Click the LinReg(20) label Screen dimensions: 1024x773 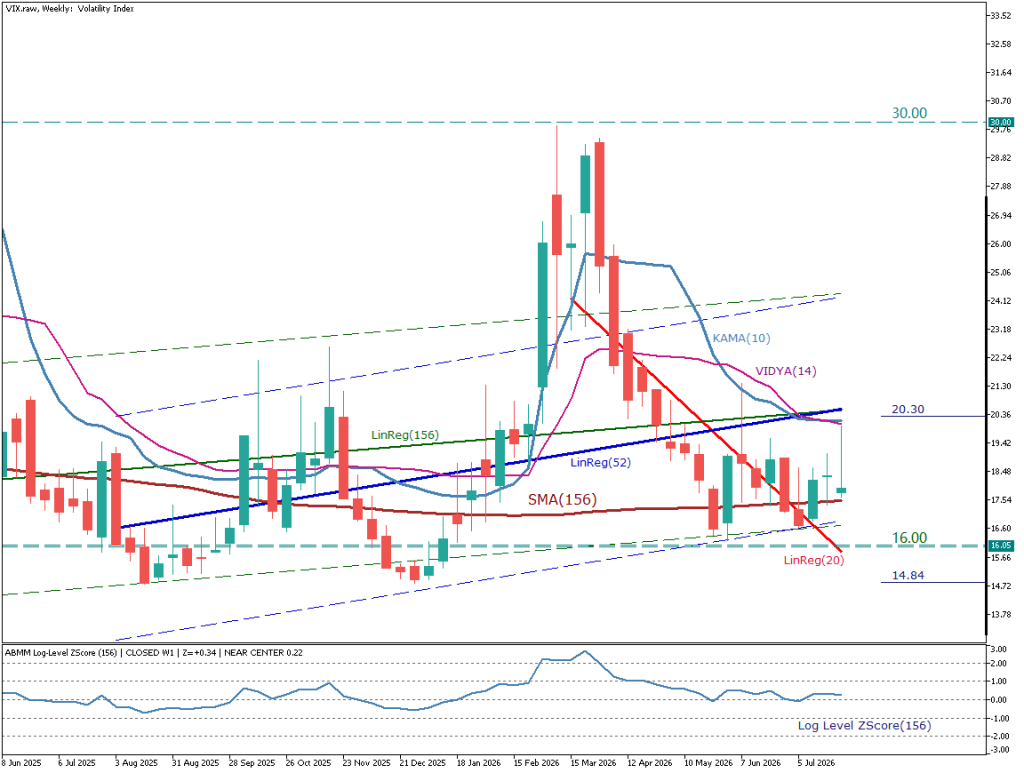tap(814, 560)
